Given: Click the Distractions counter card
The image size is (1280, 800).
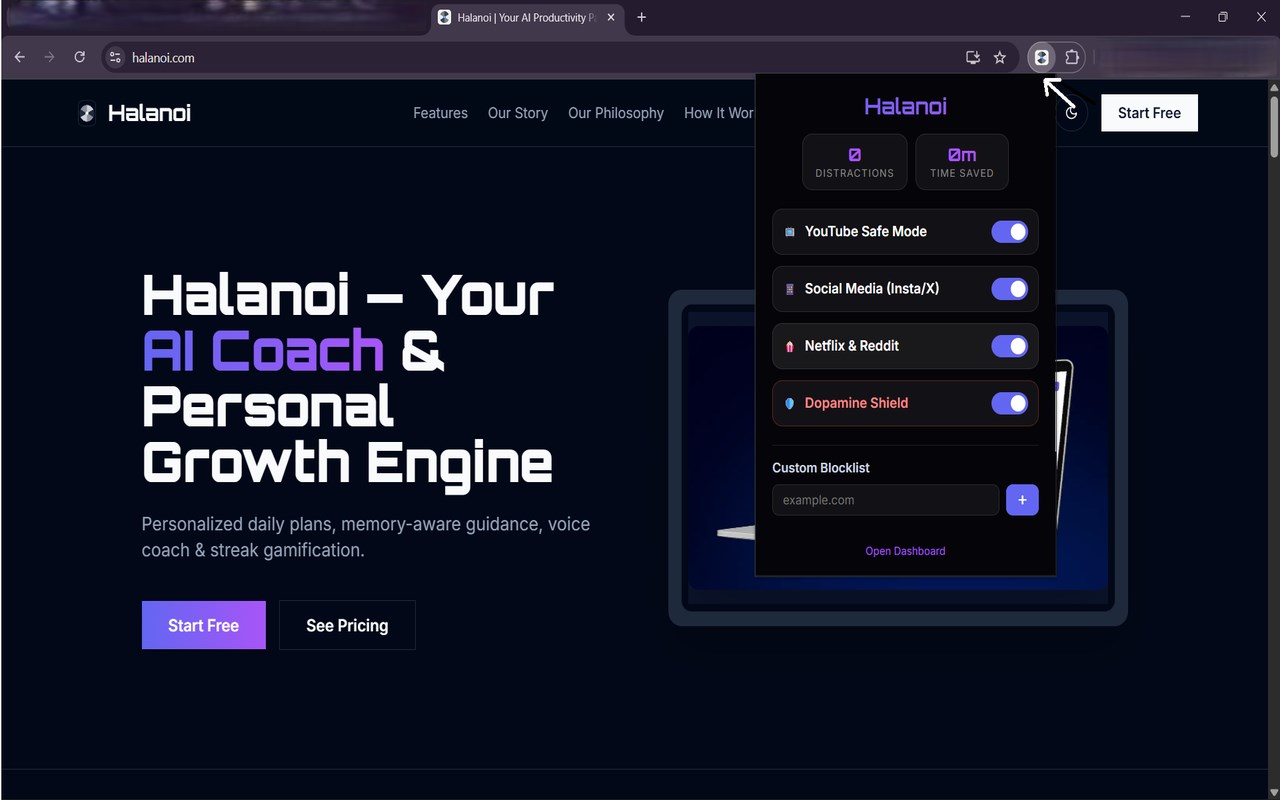Looking at the screenshot, I should tap(855, 162).
